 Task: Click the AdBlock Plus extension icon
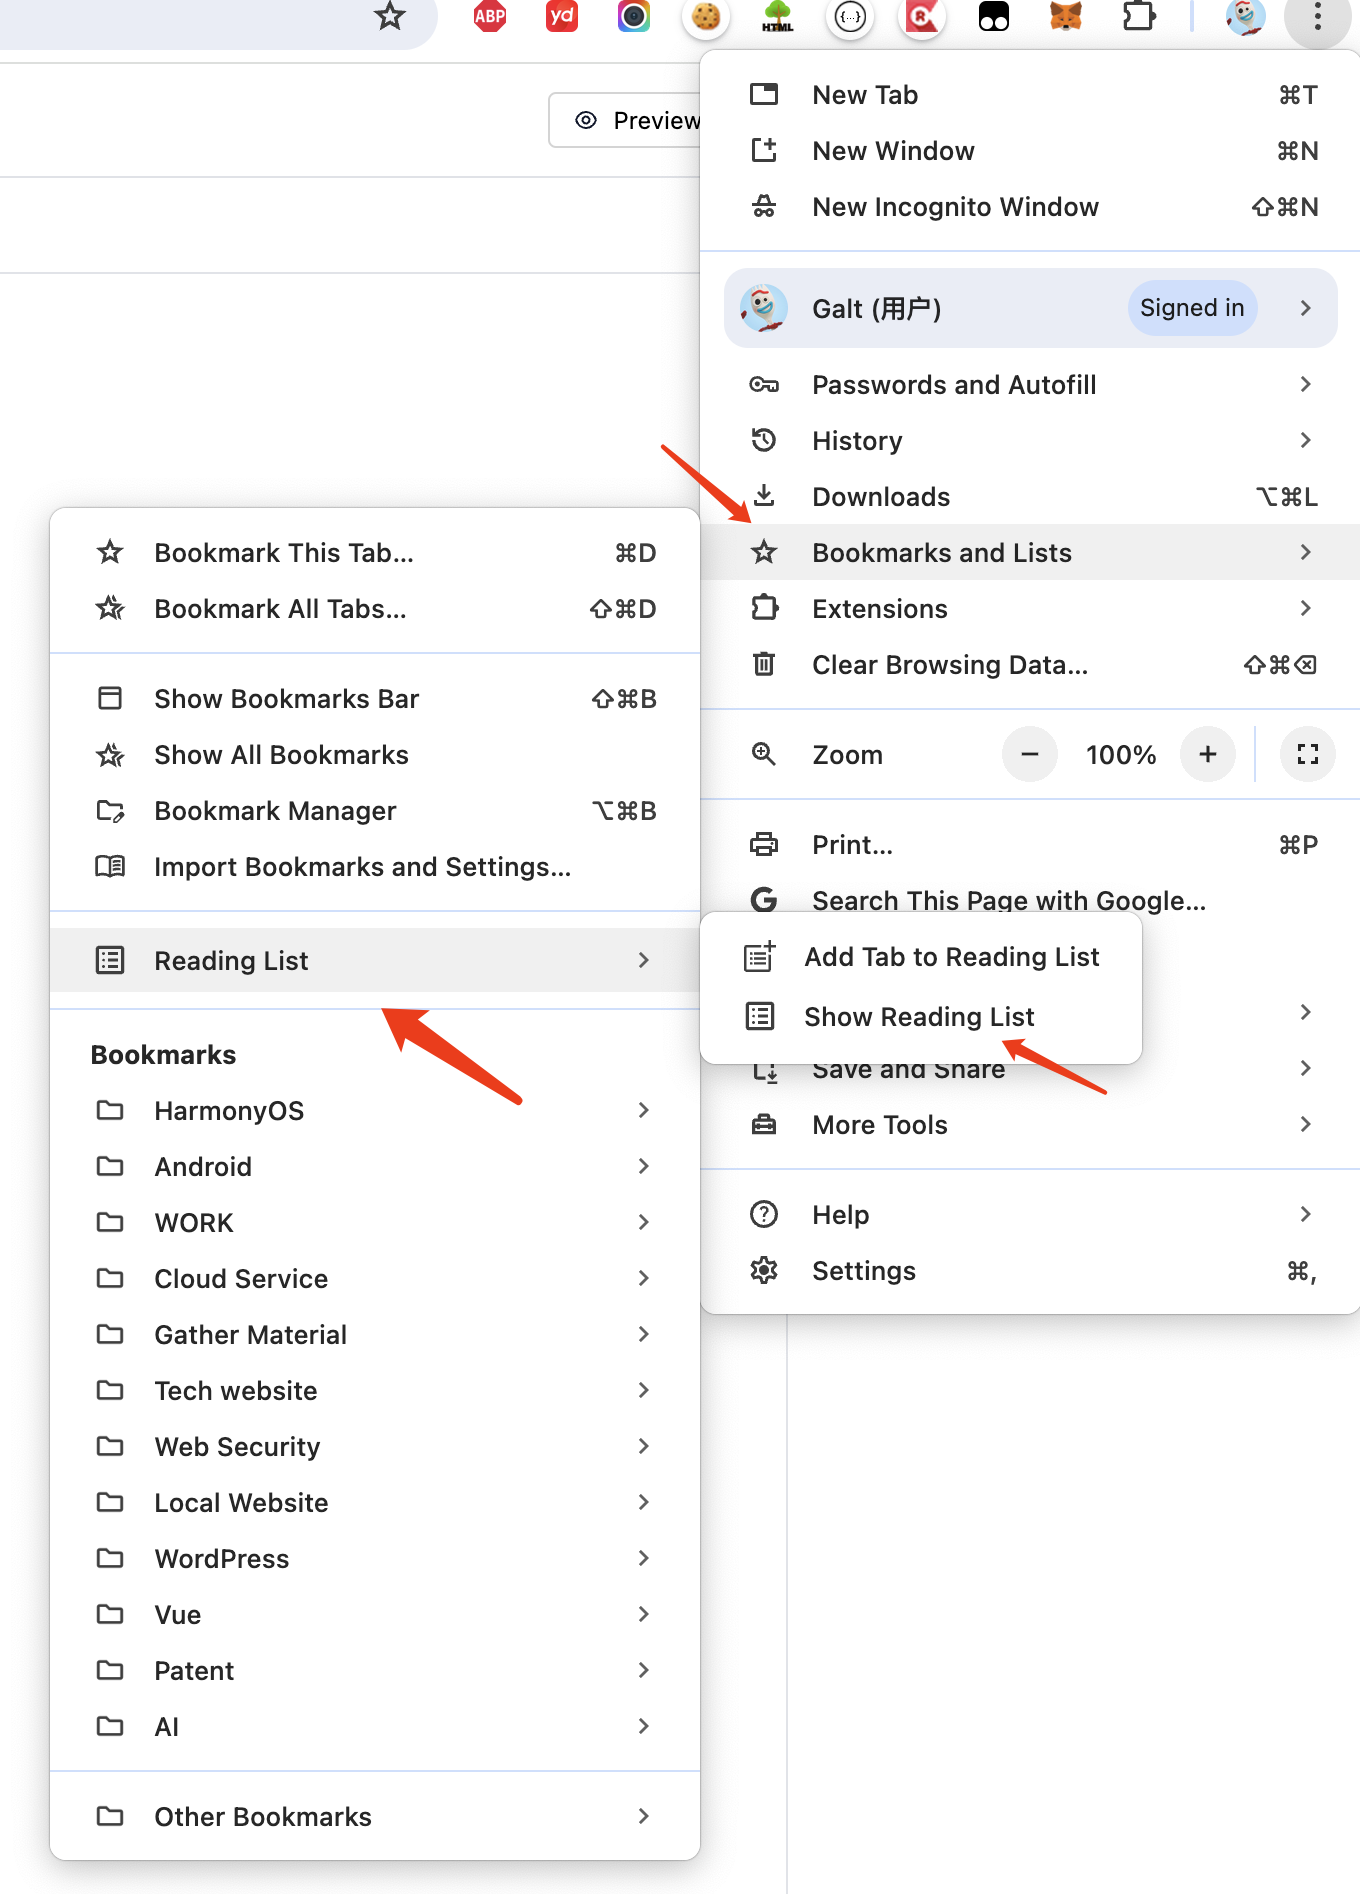[489, 16]
